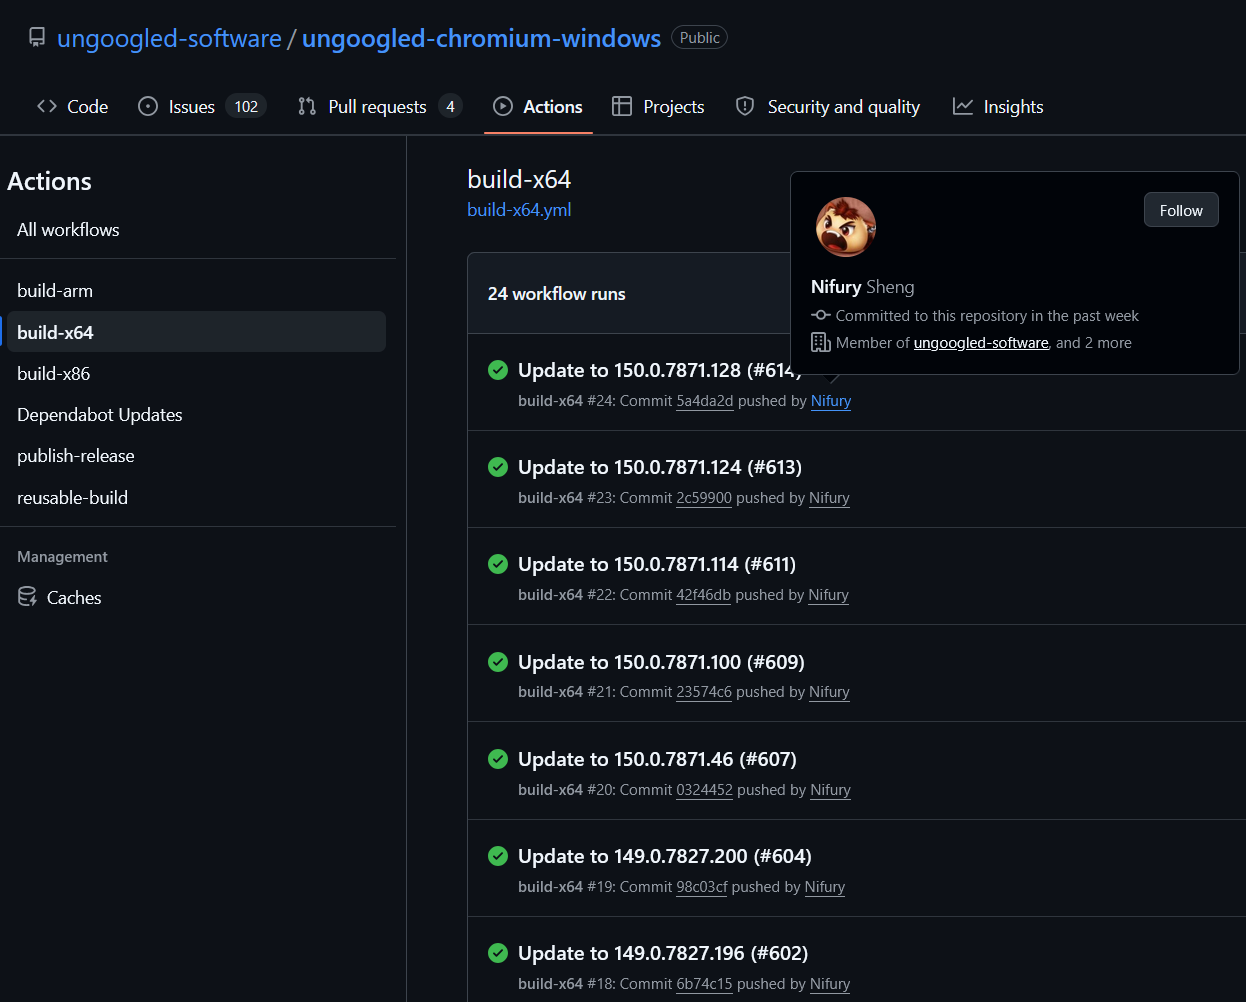Open run Update to 150.0.7871.124 (#613)
1246x1002 pixels.
[660, 467]
